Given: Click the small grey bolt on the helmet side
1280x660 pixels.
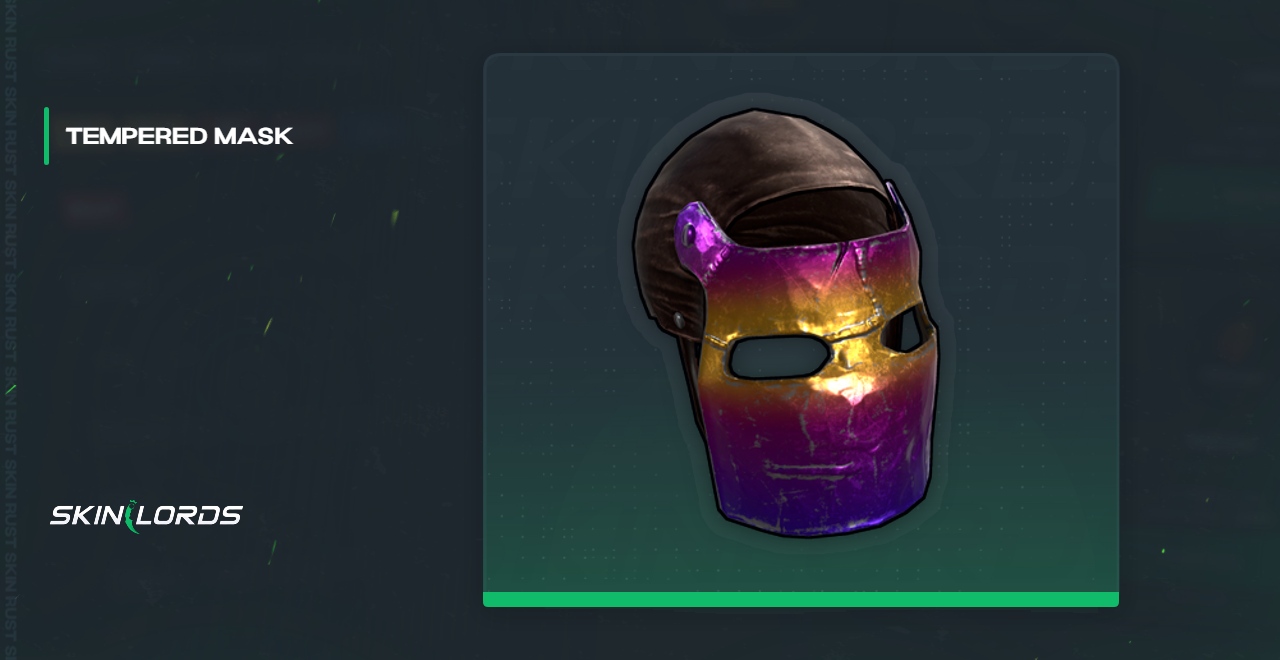Looking at the screenshot, I should click(x=680, y=320).
